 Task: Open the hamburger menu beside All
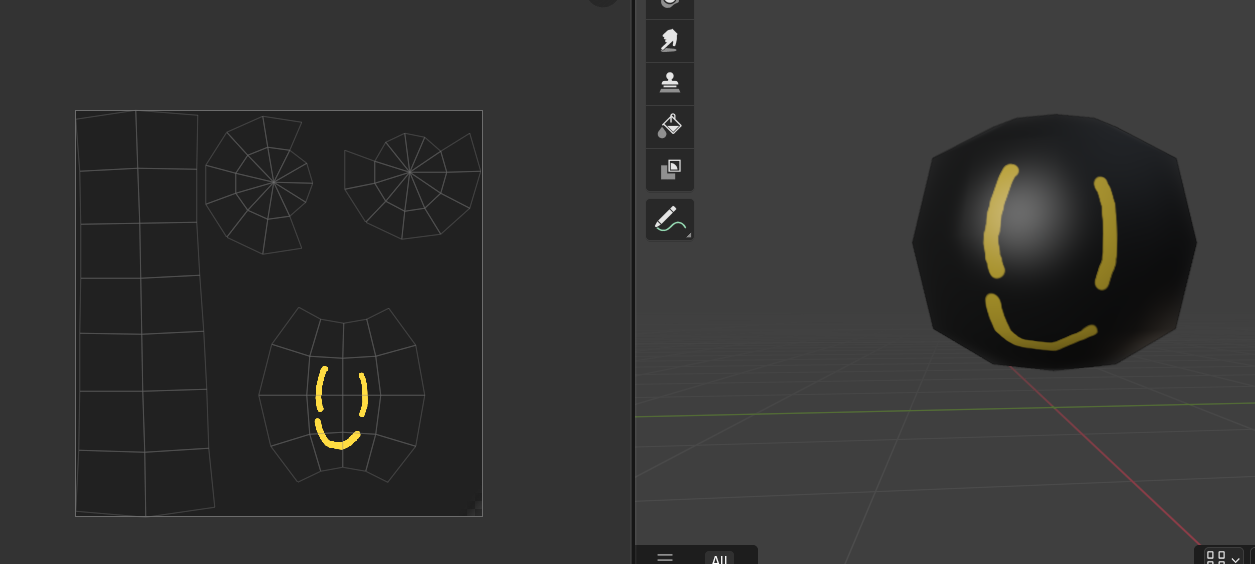click(x=665, y=558)
